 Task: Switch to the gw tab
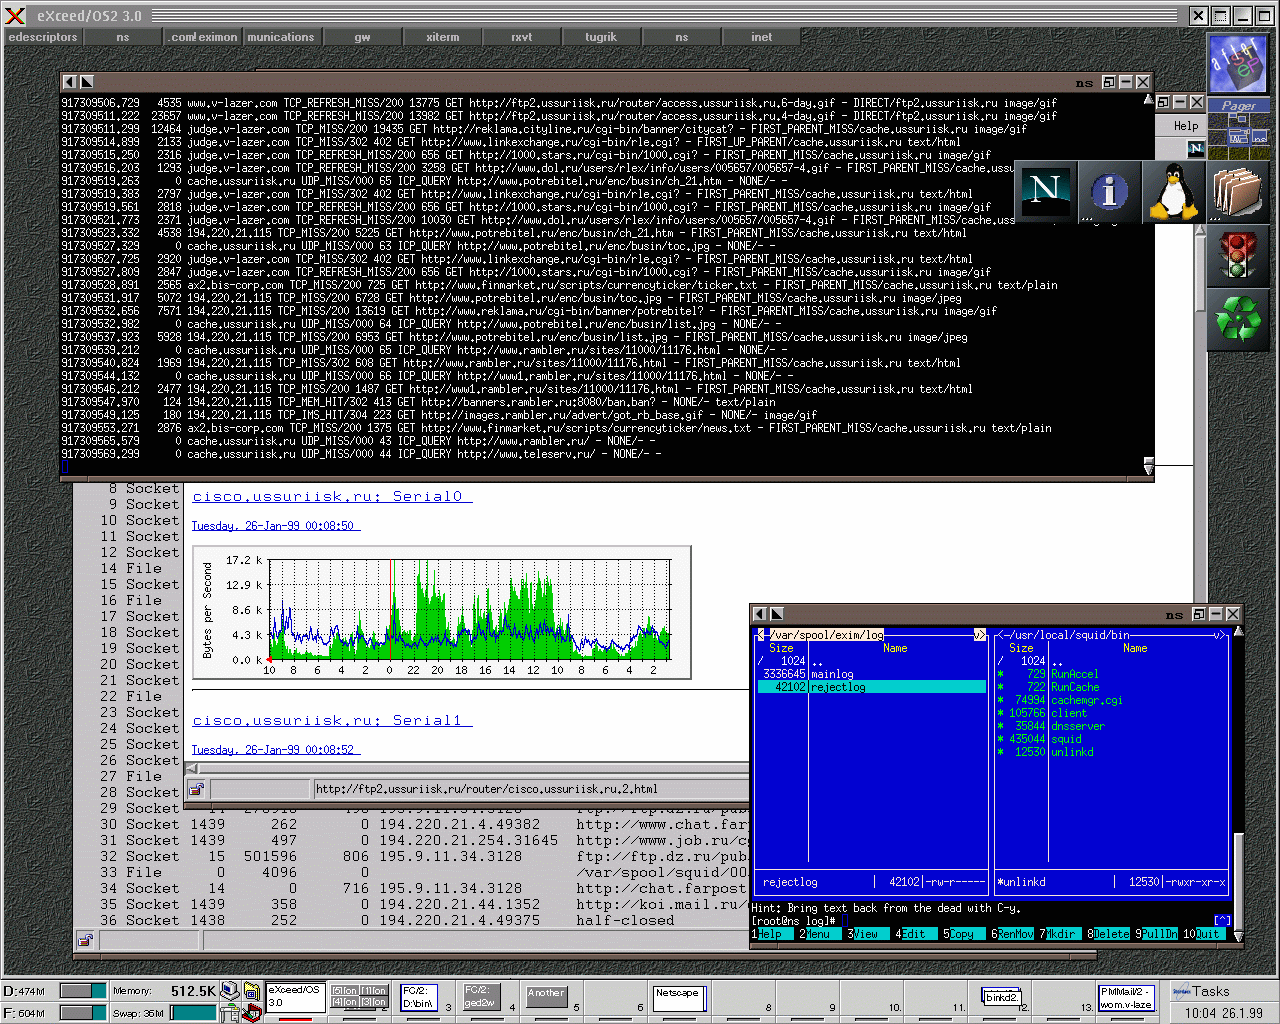tap(362, 37)
